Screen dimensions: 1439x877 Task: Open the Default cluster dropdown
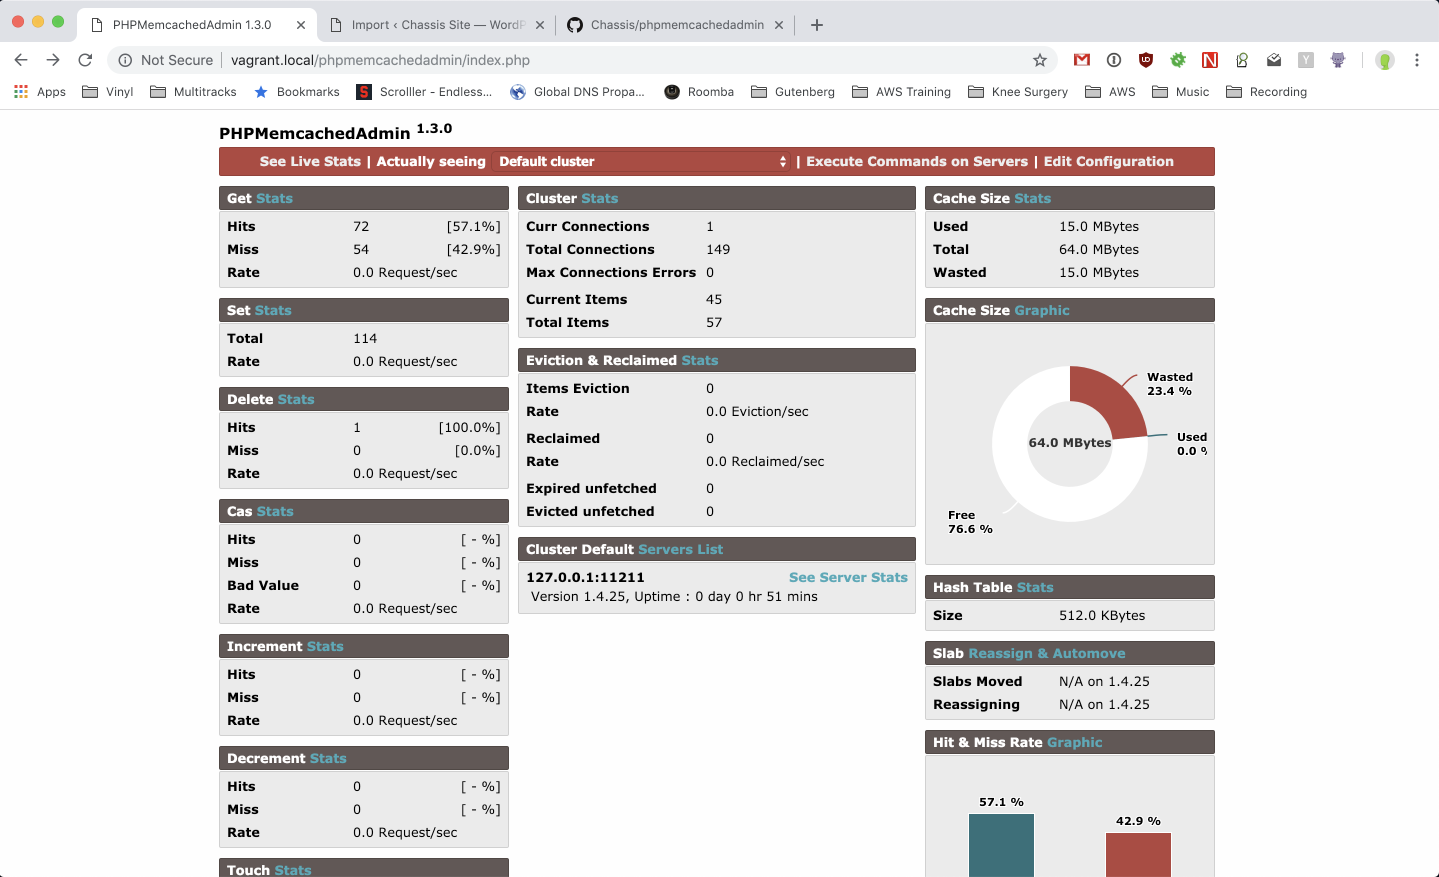point(642,162)
